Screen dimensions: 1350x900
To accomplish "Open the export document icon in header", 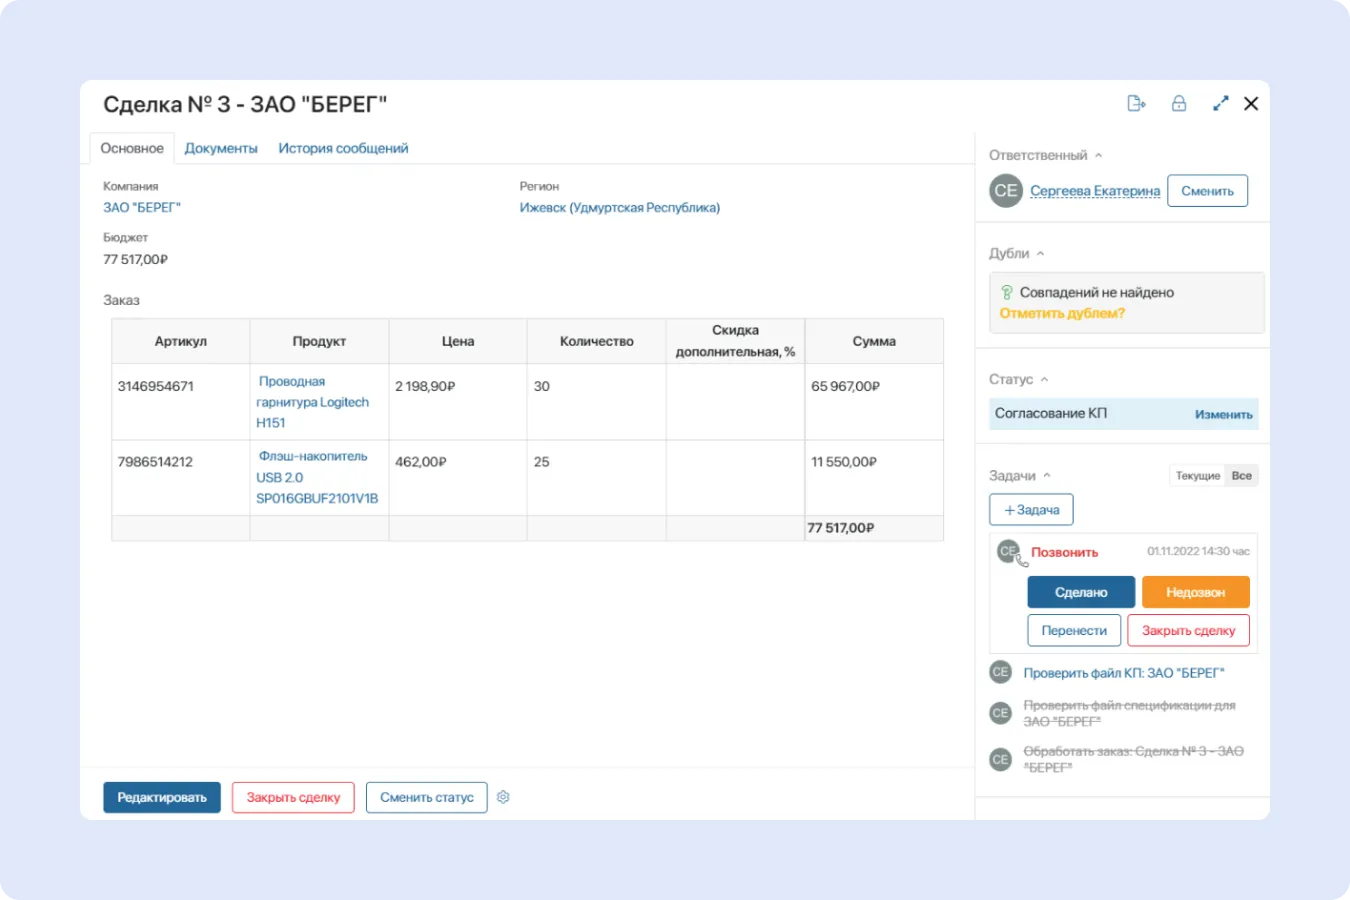I will tap(1137, 103).
